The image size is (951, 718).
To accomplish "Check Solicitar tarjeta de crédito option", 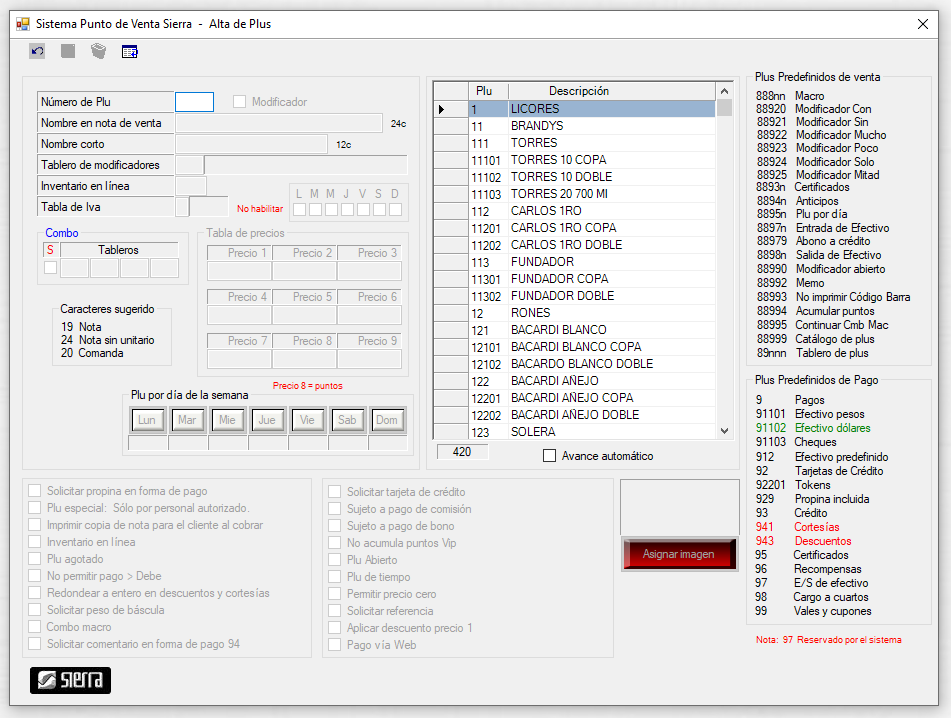I will point(336,492).
